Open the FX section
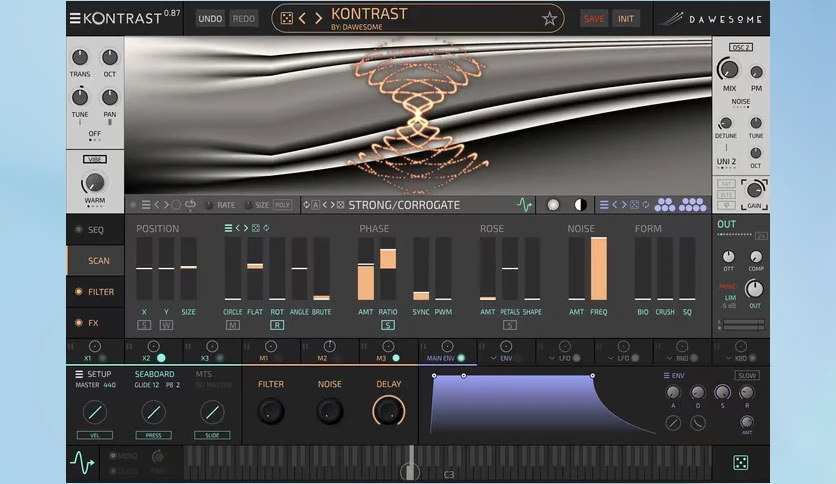The width and height of the screenshot is (836, 484). 93,322
